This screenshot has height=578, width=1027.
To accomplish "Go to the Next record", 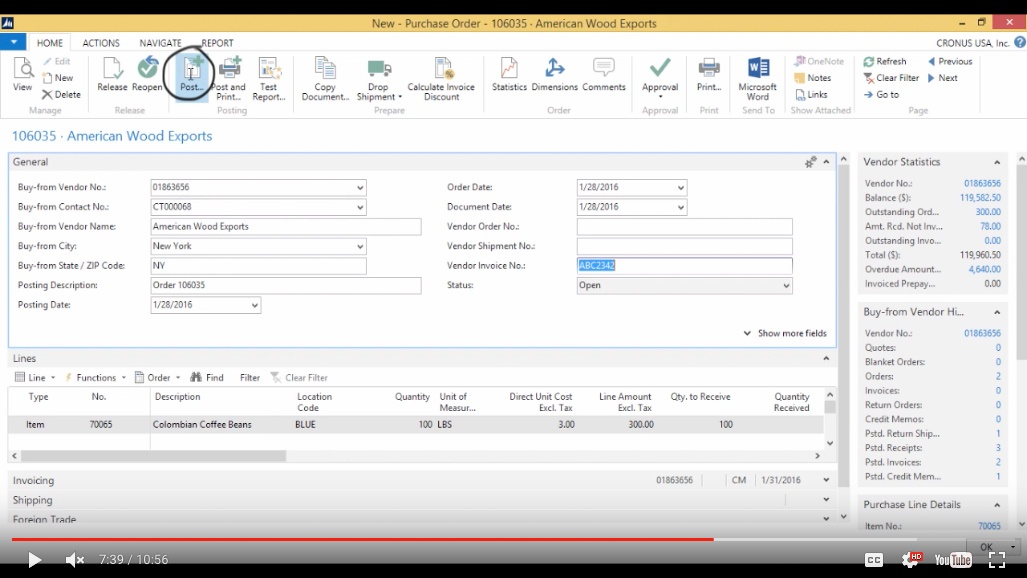I will point(943,77).
